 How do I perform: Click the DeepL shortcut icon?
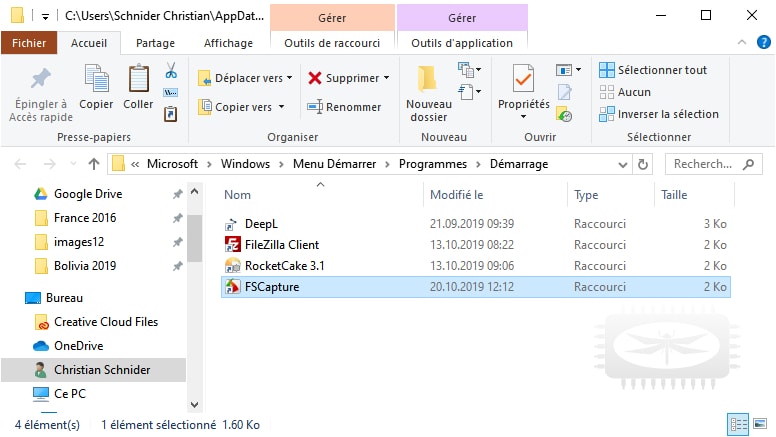(x=231, y=224)
